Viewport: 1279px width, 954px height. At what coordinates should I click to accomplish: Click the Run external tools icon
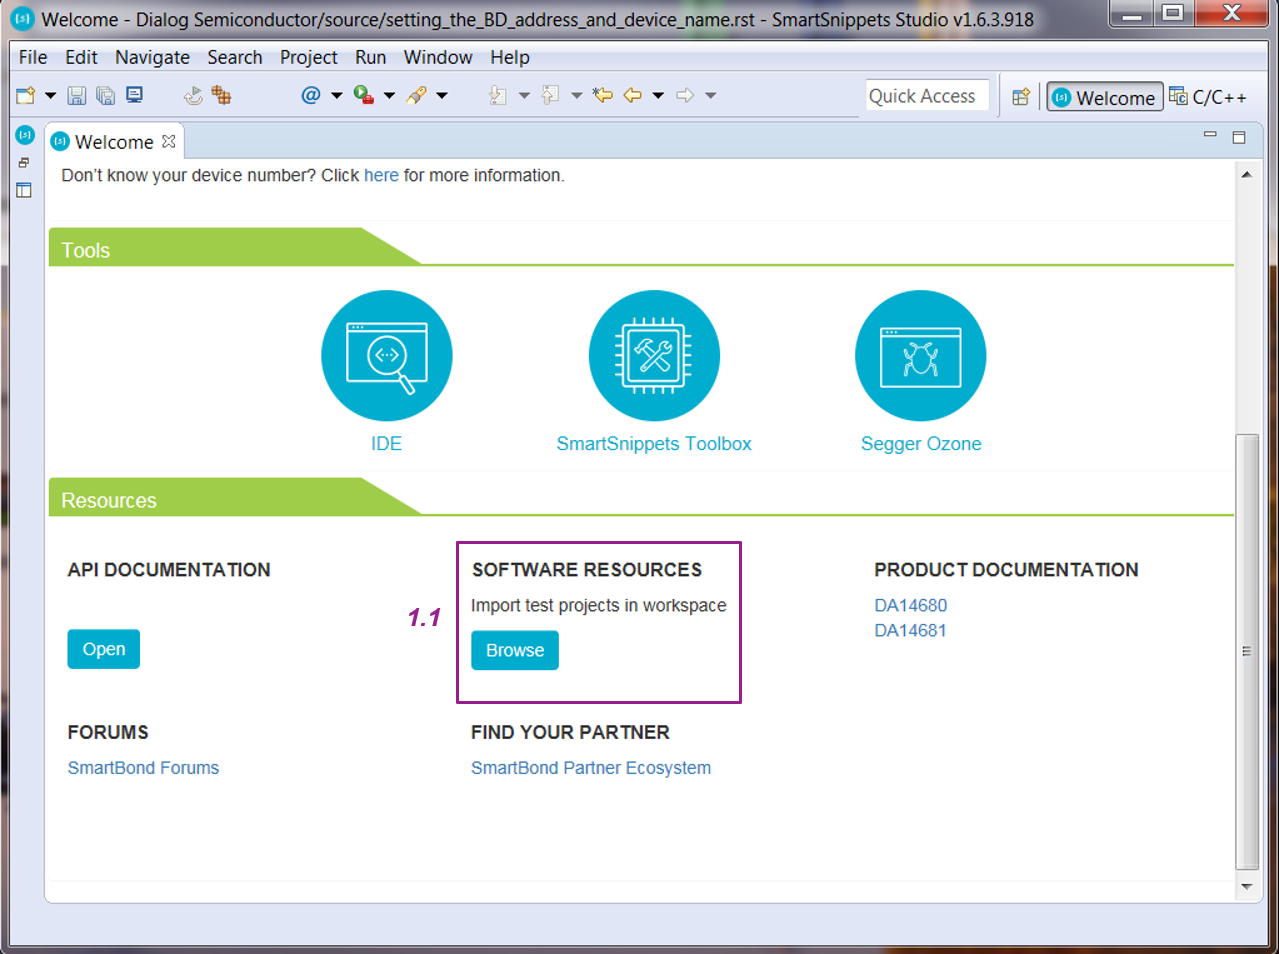click(364, 96)
